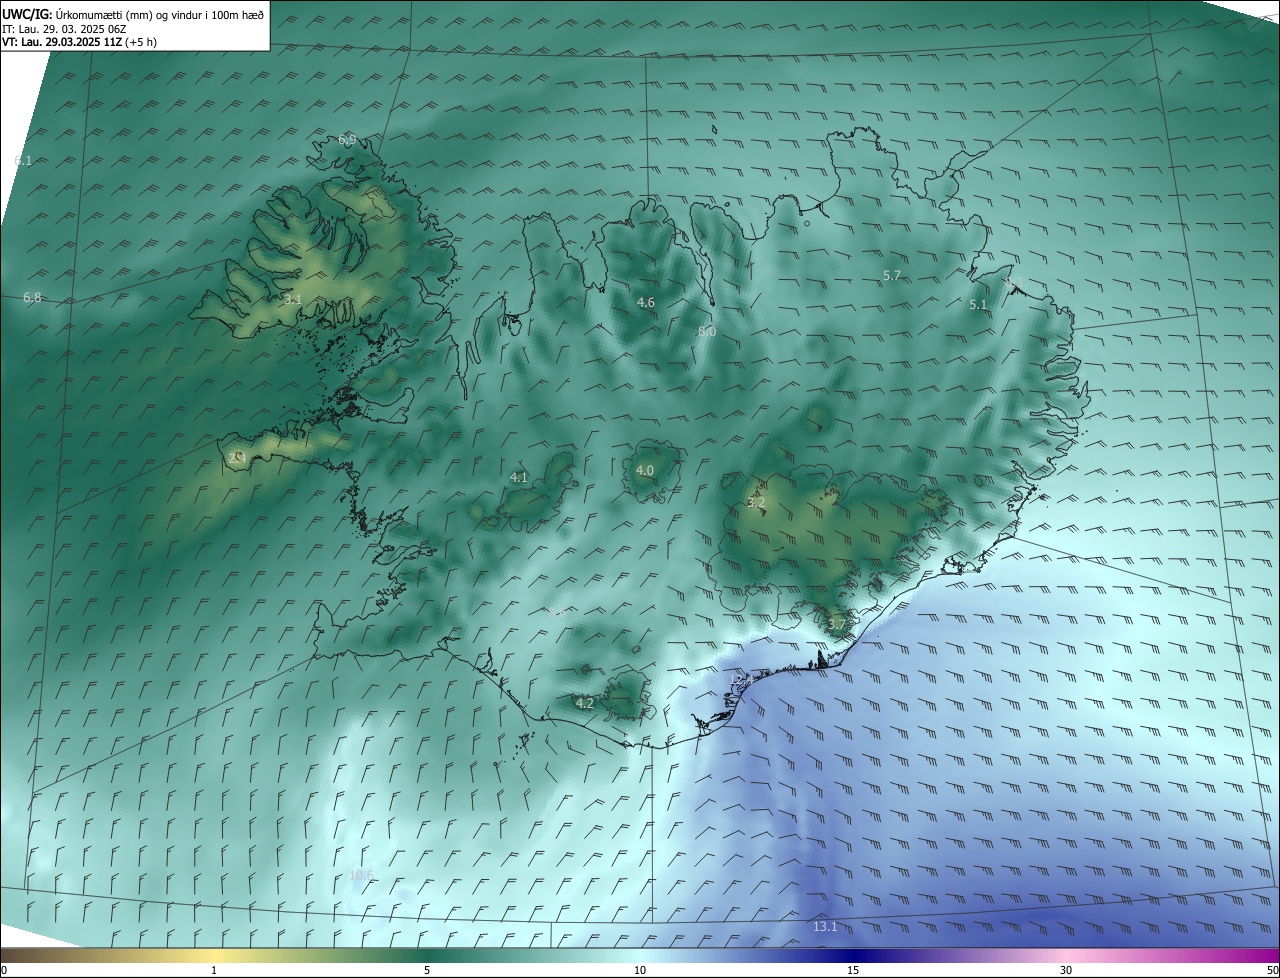Screen dimensions: 1280x978
Task: Click the 3.7 value at southern Vatnajökull
Action: click(x=837, y=625)
